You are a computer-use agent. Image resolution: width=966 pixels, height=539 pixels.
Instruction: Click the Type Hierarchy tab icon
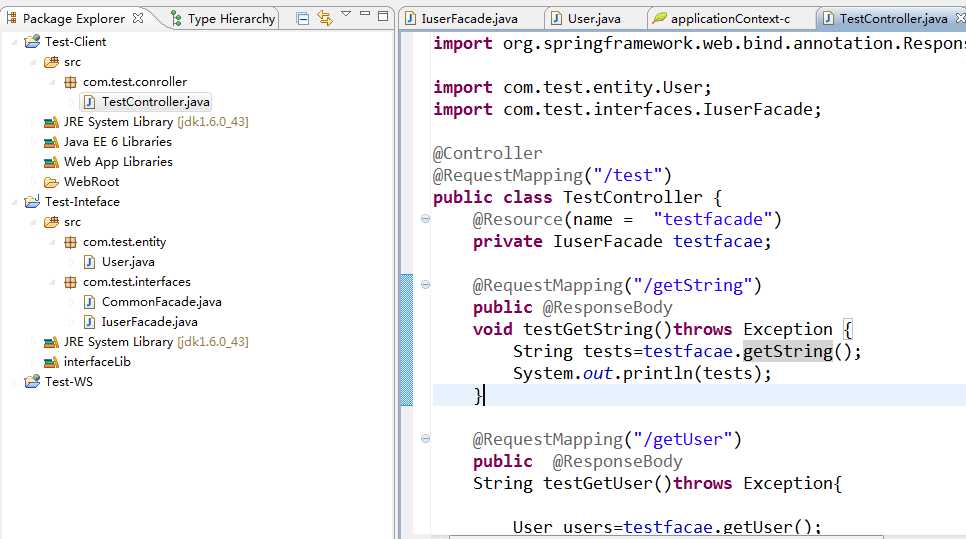tap(176, 19)
